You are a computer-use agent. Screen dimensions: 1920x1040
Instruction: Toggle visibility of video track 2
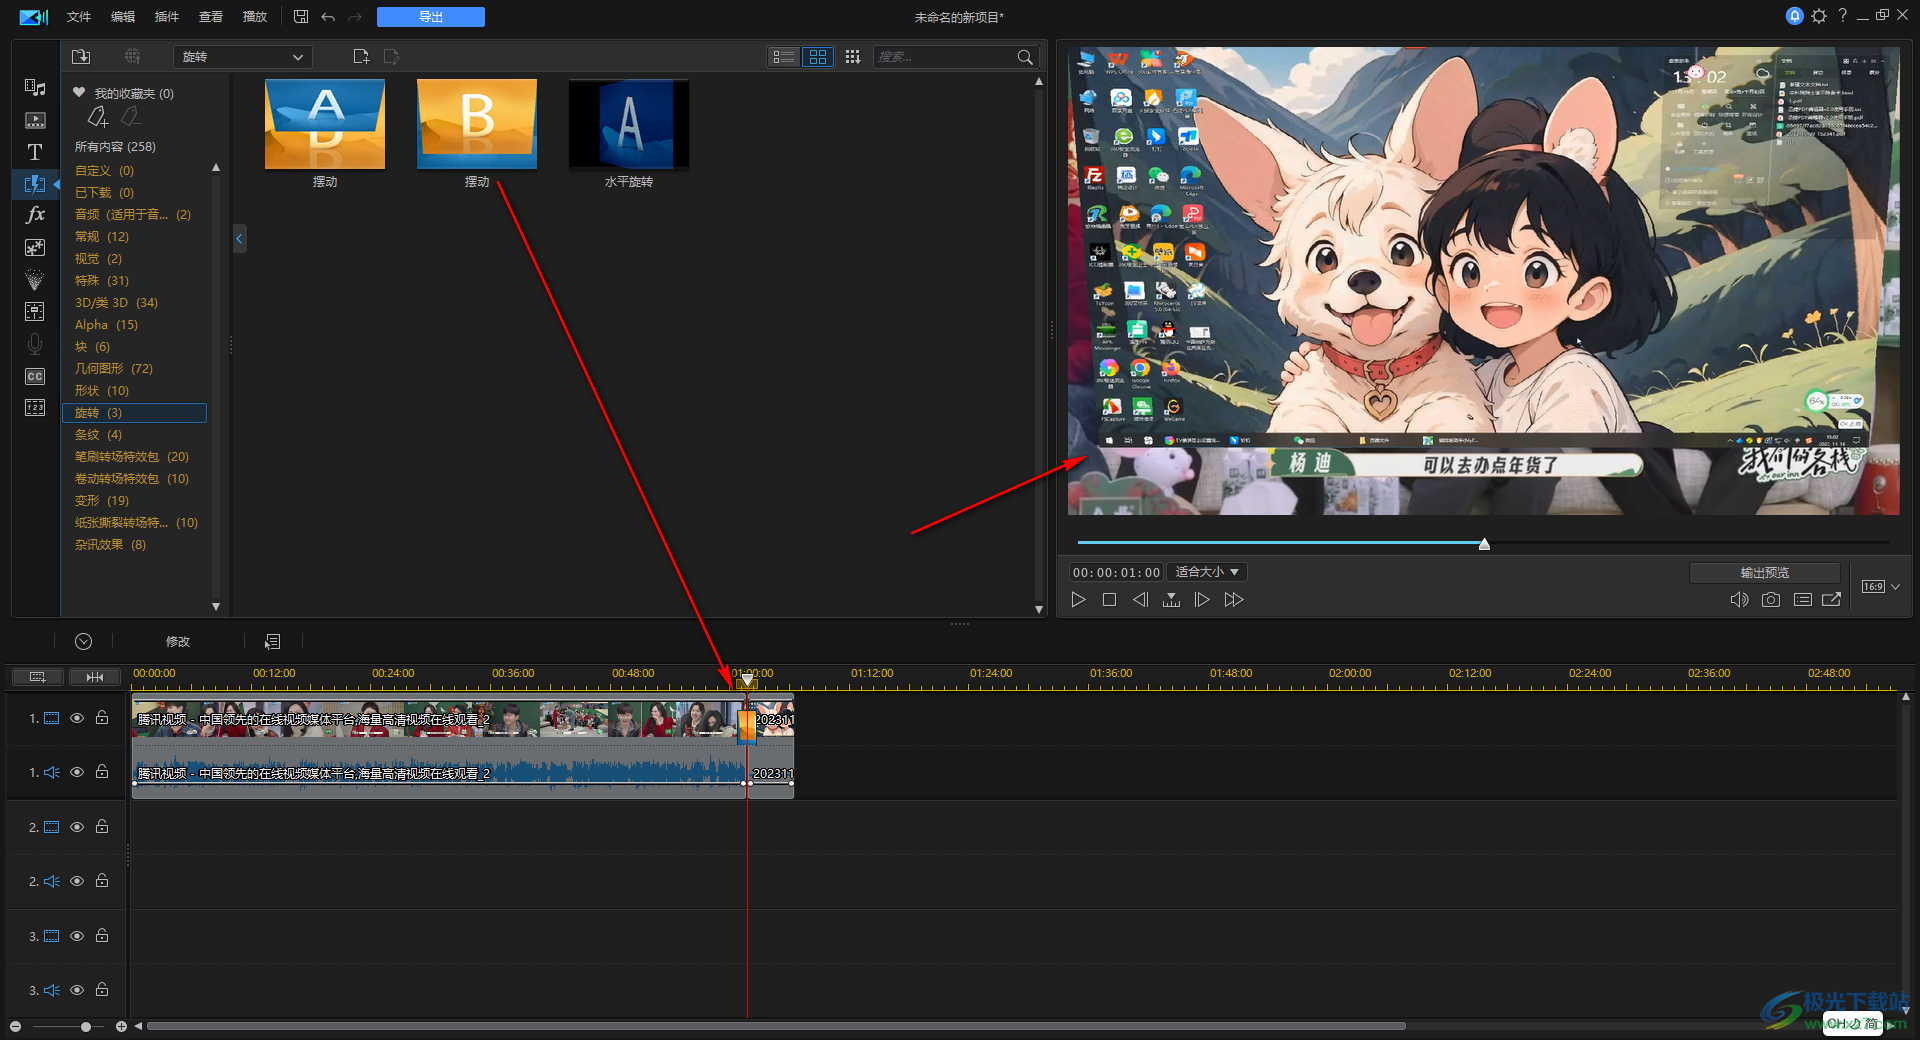[x=77, y=827]
